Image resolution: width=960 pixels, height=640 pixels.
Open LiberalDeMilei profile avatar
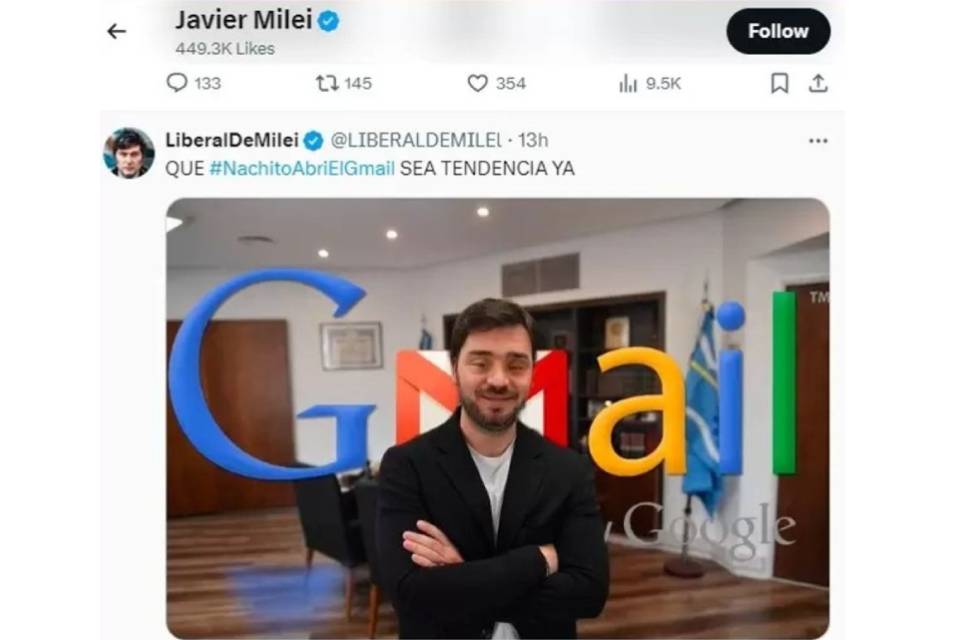(129, 152)
